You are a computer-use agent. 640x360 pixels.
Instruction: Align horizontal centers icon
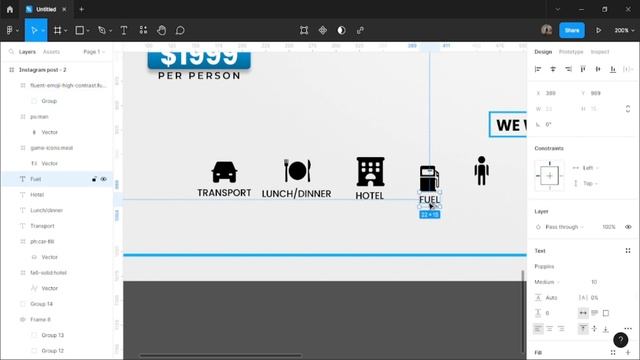[x=553, y=69]
